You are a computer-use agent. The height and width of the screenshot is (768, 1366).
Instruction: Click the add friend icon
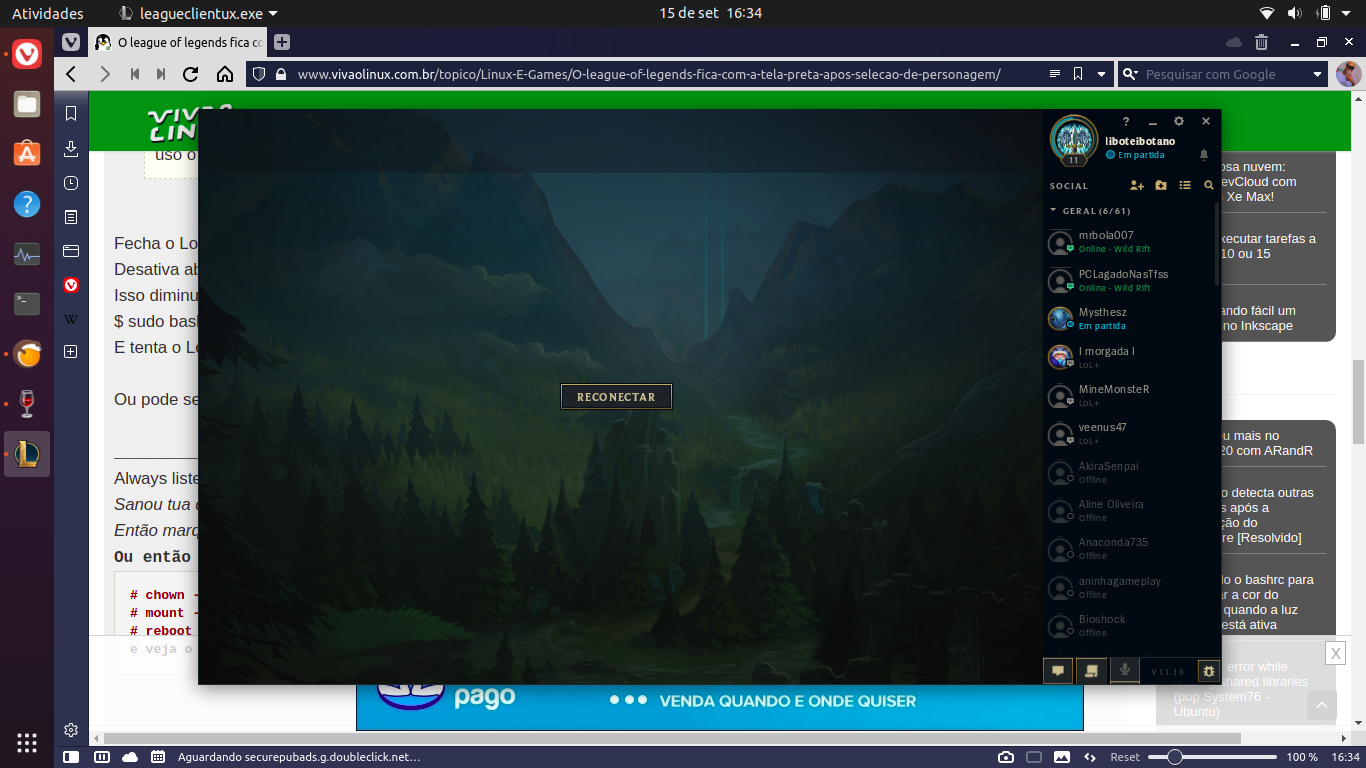1136,185
